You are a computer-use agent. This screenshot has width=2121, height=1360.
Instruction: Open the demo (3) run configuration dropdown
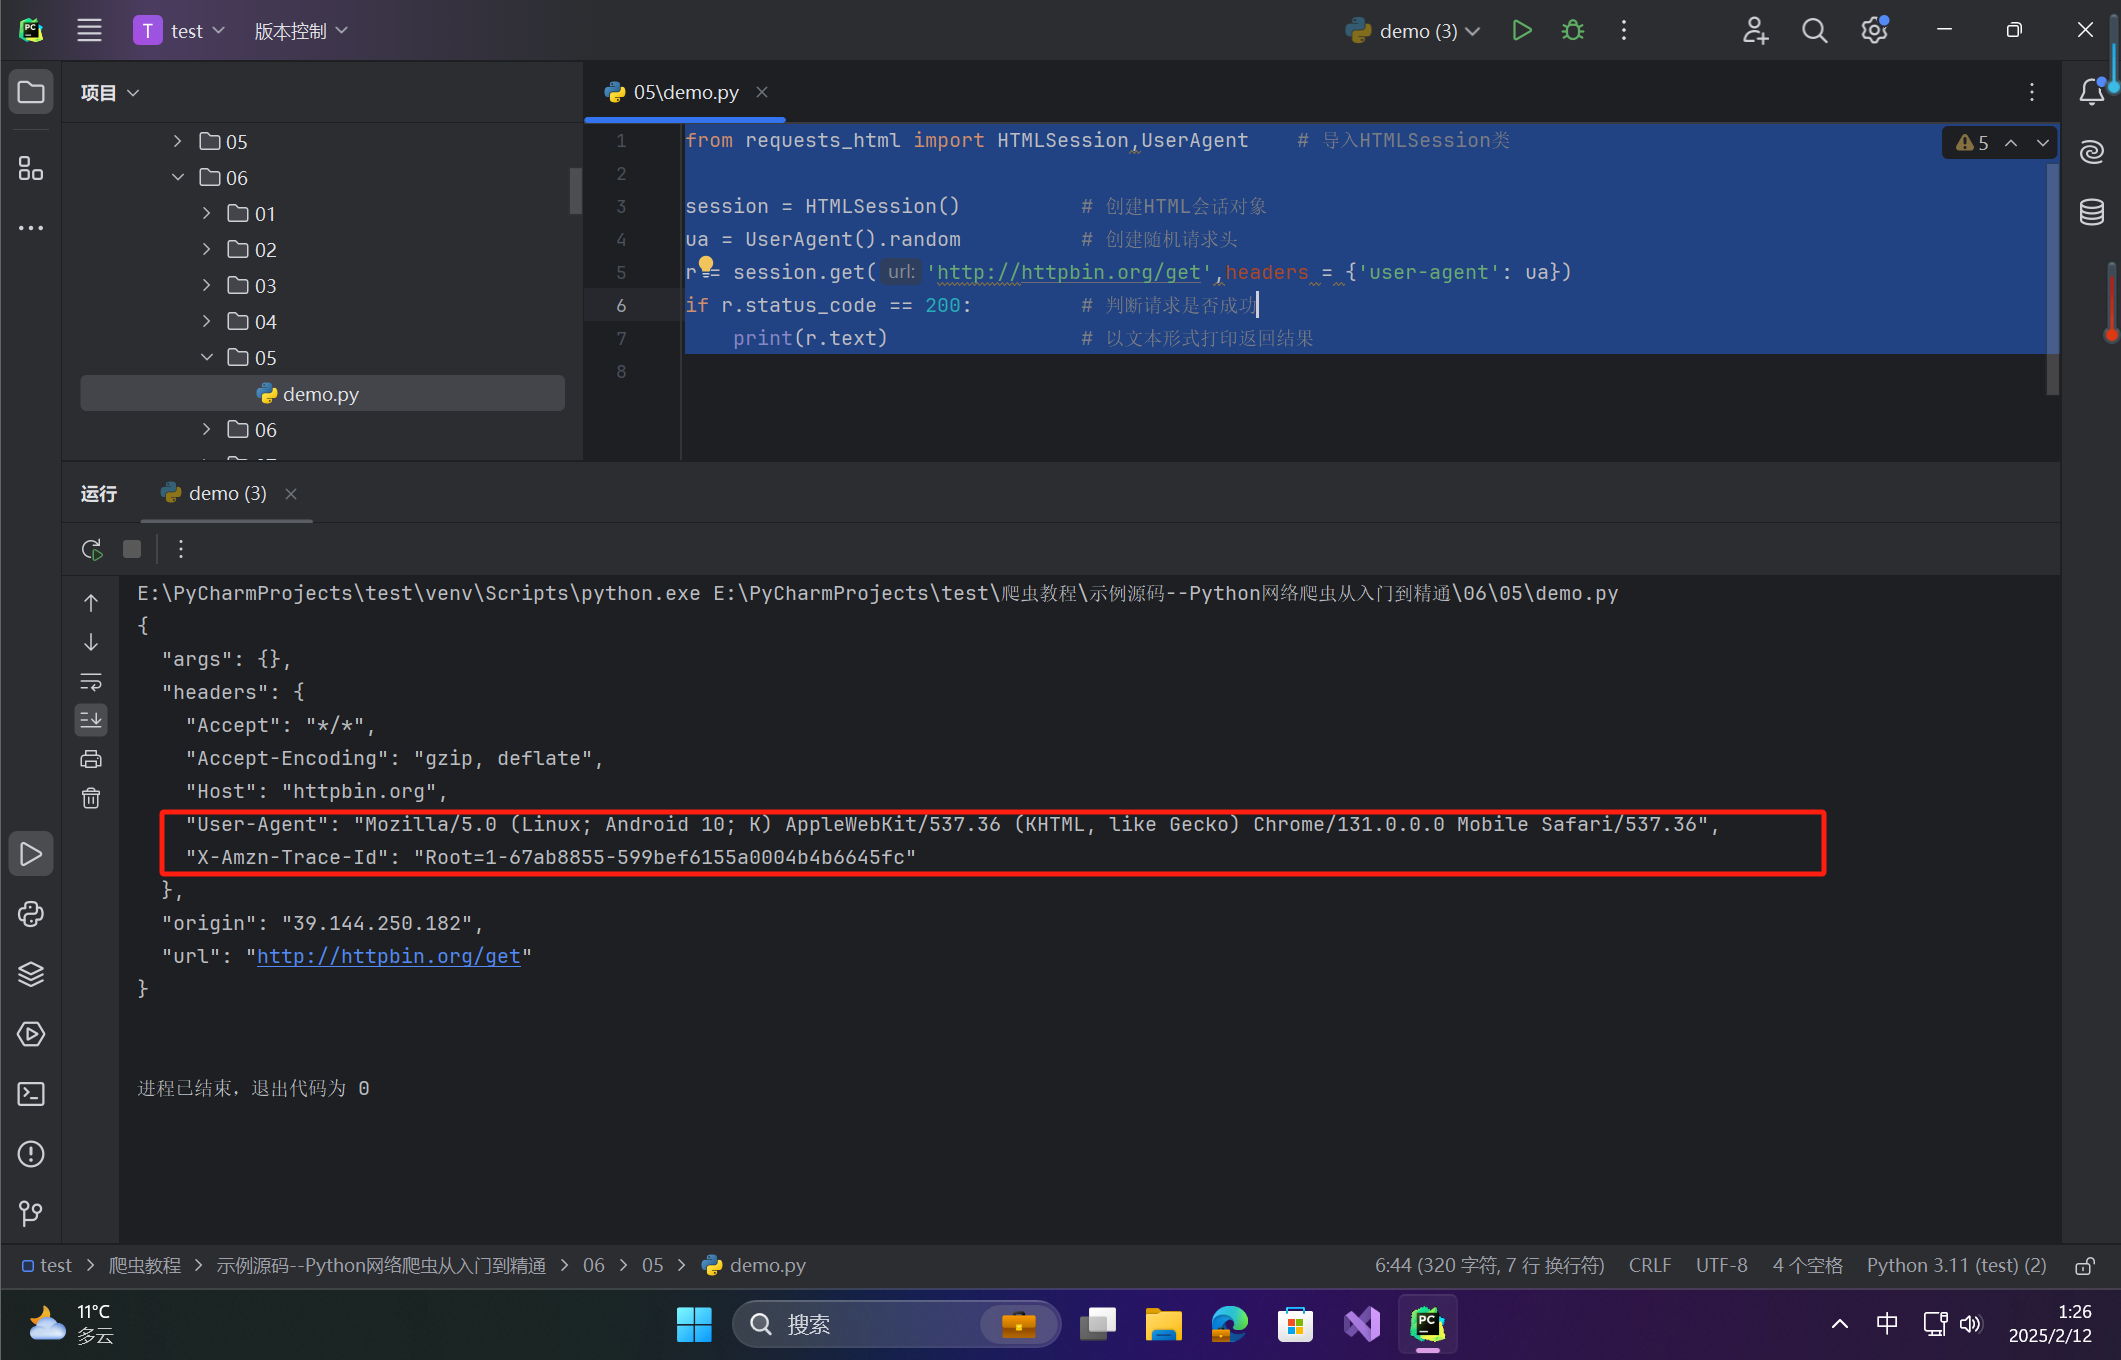1412,31
